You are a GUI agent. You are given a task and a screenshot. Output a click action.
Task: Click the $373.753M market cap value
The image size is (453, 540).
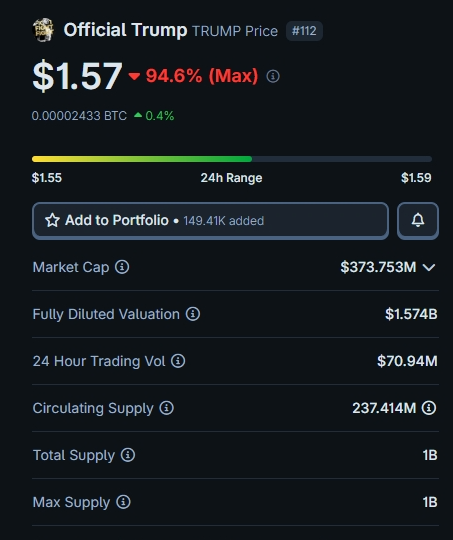click(378, 267)
